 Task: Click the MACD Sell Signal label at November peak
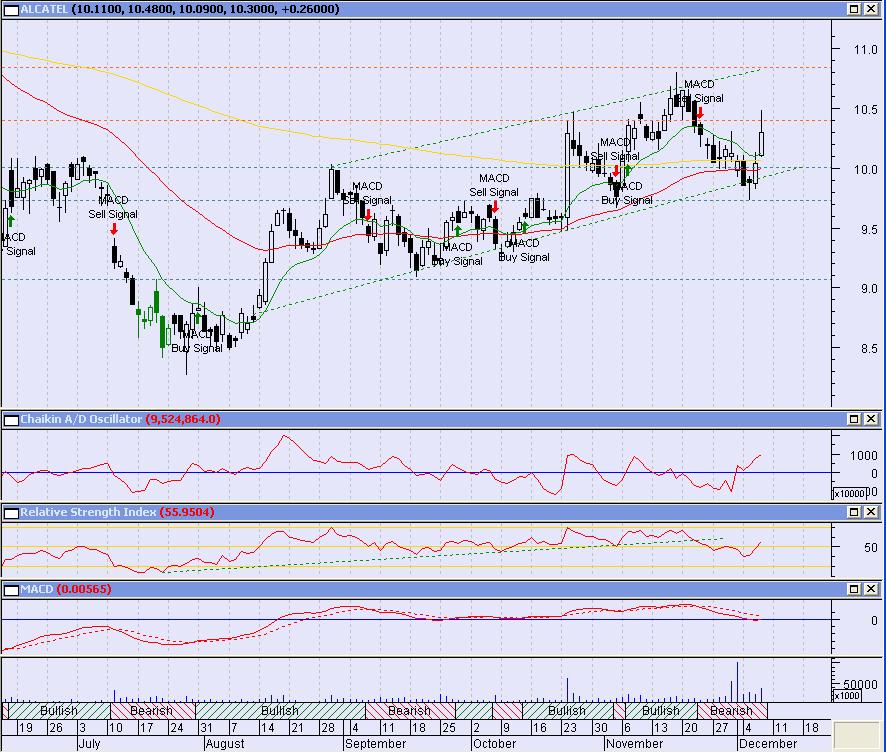(699, 92)
